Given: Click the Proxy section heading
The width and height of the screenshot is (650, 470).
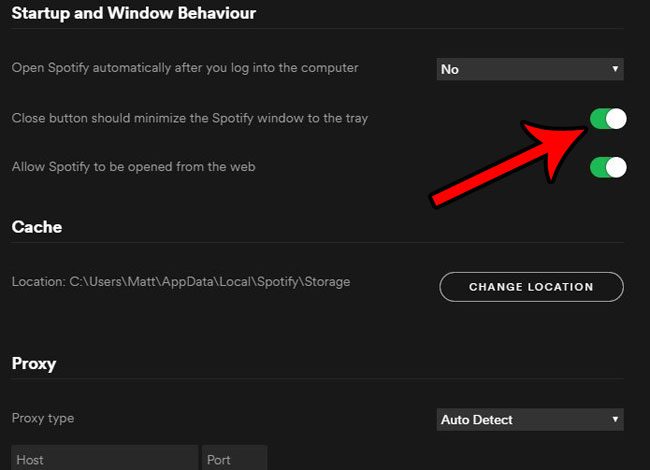Looking at the screenshot, I should click(x=34, y=363).
